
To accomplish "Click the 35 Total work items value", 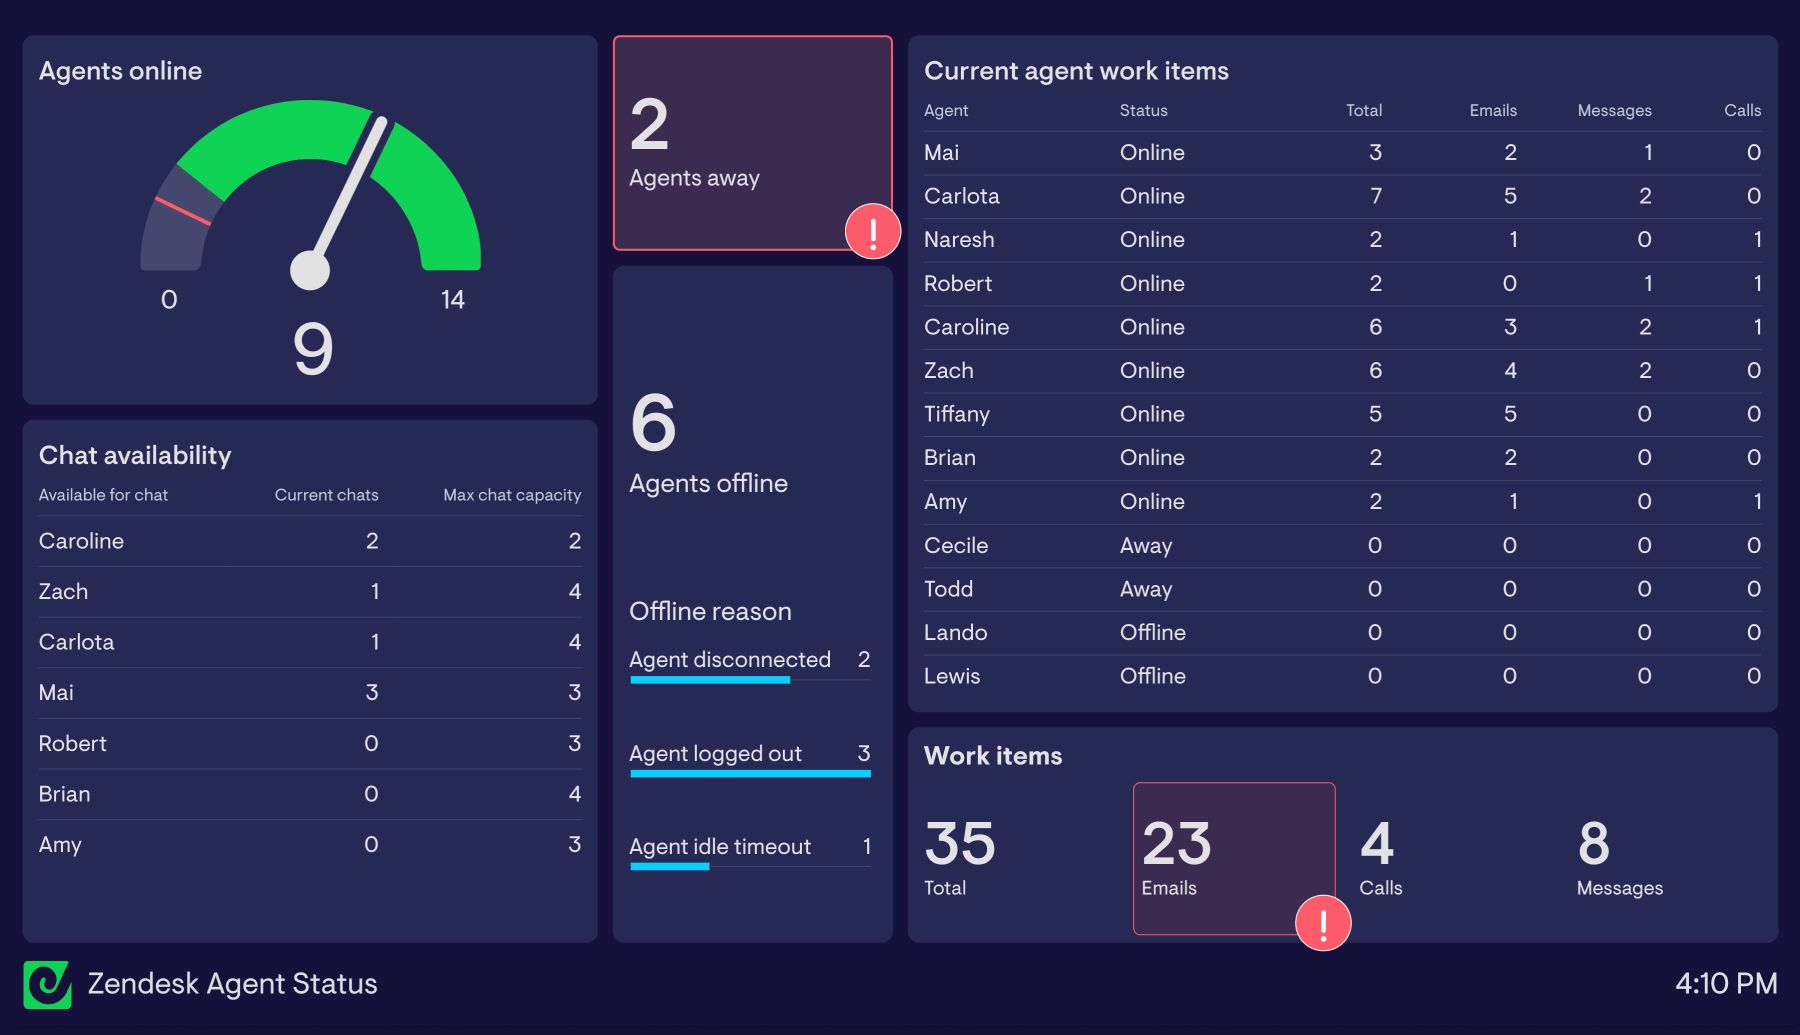I will 960,843.
